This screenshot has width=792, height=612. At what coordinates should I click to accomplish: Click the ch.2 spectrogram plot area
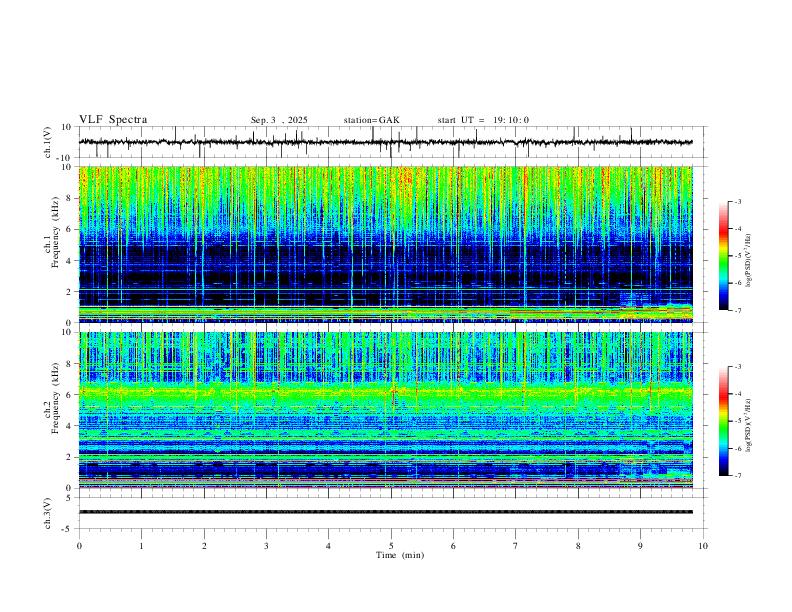(x=385, y=410)
